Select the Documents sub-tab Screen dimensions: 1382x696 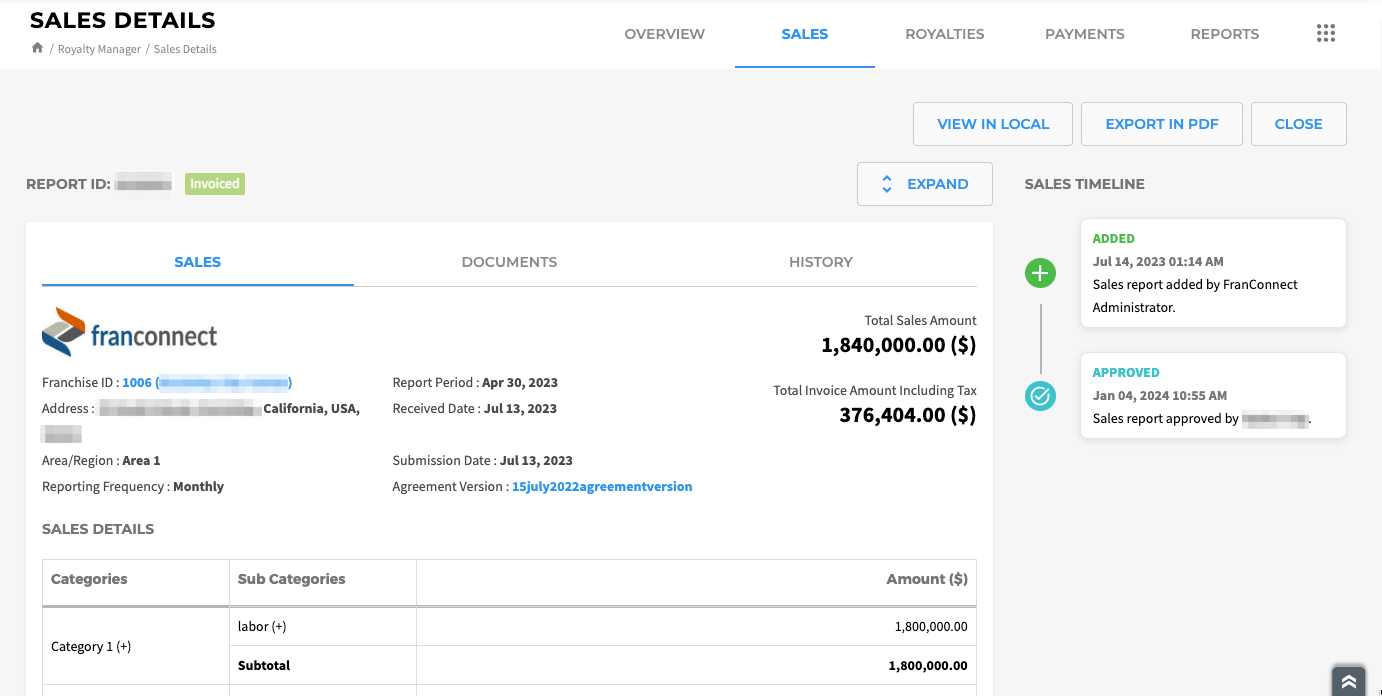(x=509, y=262)
